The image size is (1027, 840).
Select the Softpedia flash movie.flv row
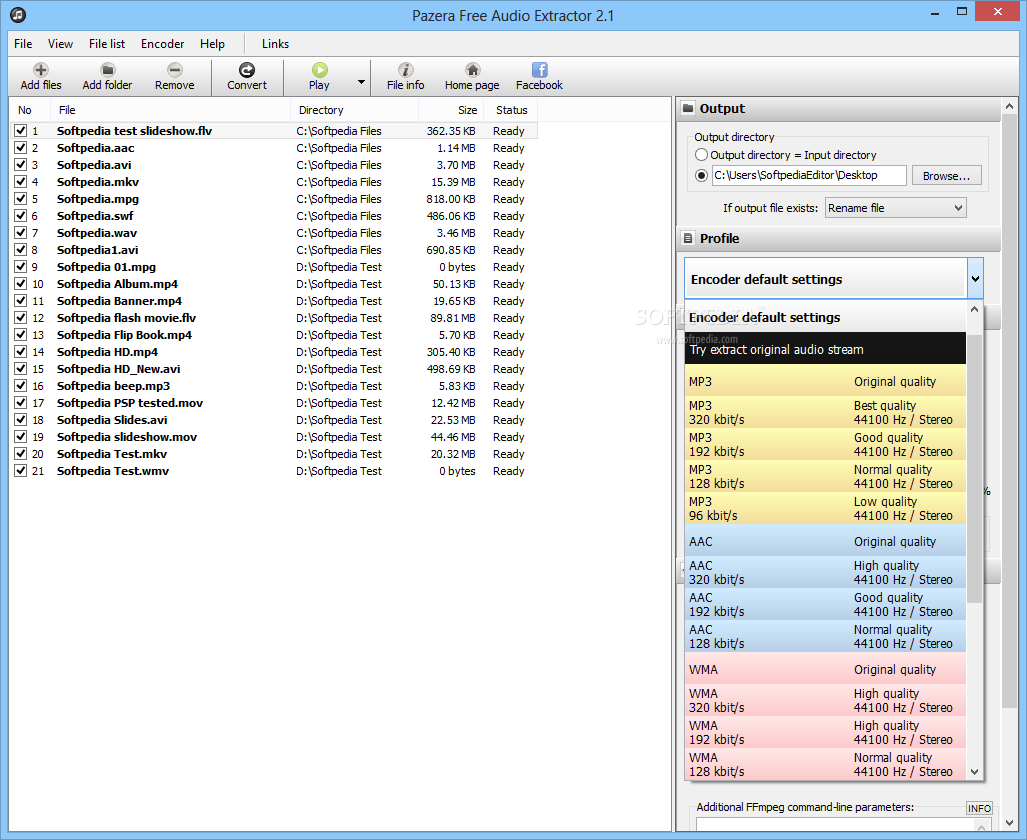(274, 318)
